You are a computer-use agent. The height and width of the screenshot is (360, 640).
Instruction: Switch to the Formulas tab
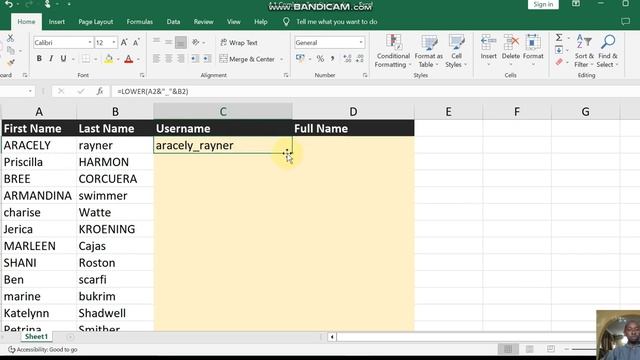140,22
